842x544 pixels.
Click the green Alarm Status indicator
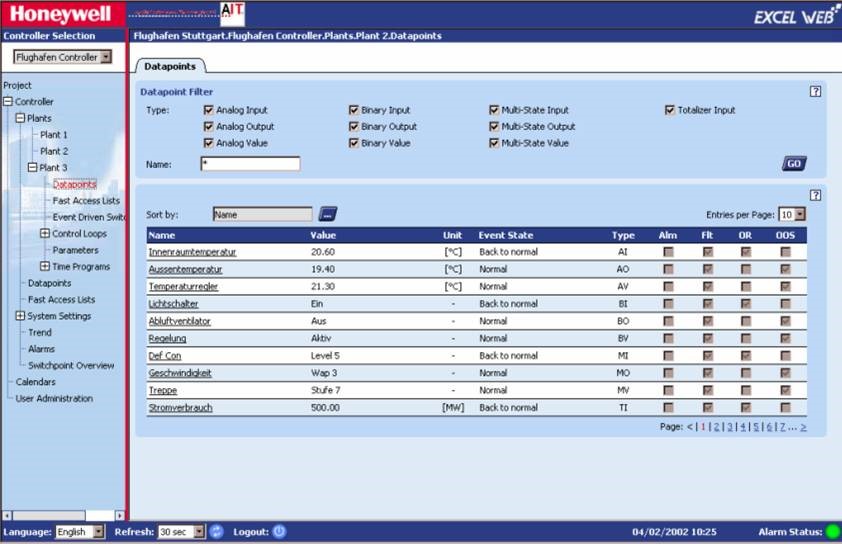click(832, 532)
